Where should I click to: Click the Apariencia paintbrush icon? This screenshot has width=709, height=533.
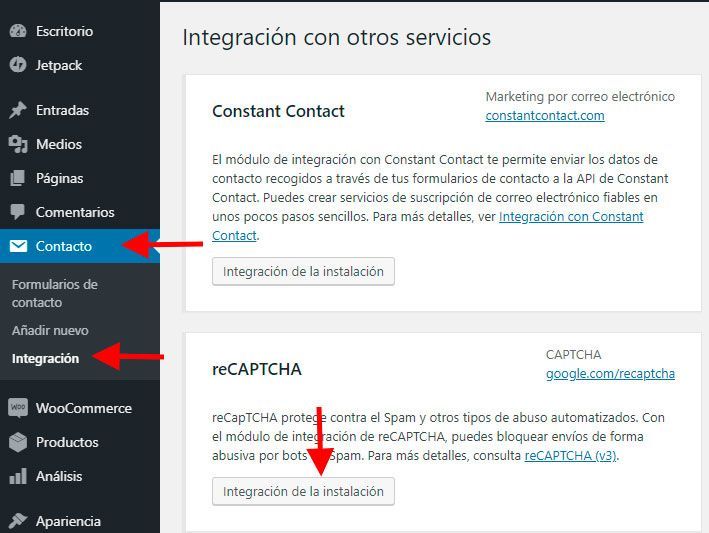pyautogui.click(x=18, y=521)
